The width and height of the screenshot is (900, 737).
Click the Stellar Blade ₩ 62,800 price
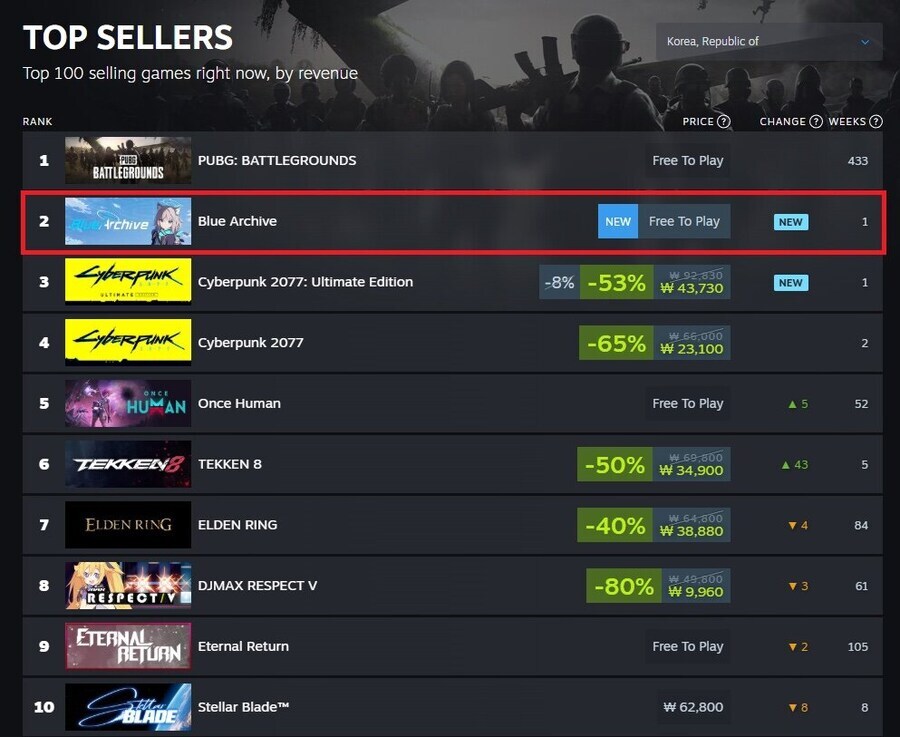[693, 707]
